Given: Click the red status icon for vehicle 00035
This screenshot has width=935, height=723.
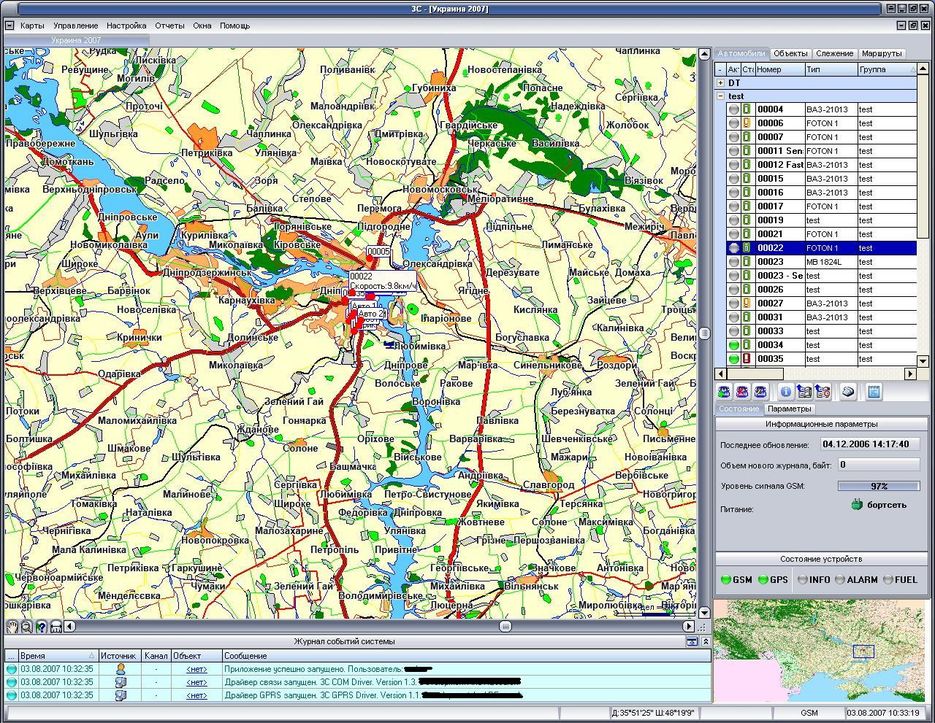Looking at the screenshot, I should tap(746, 358).
